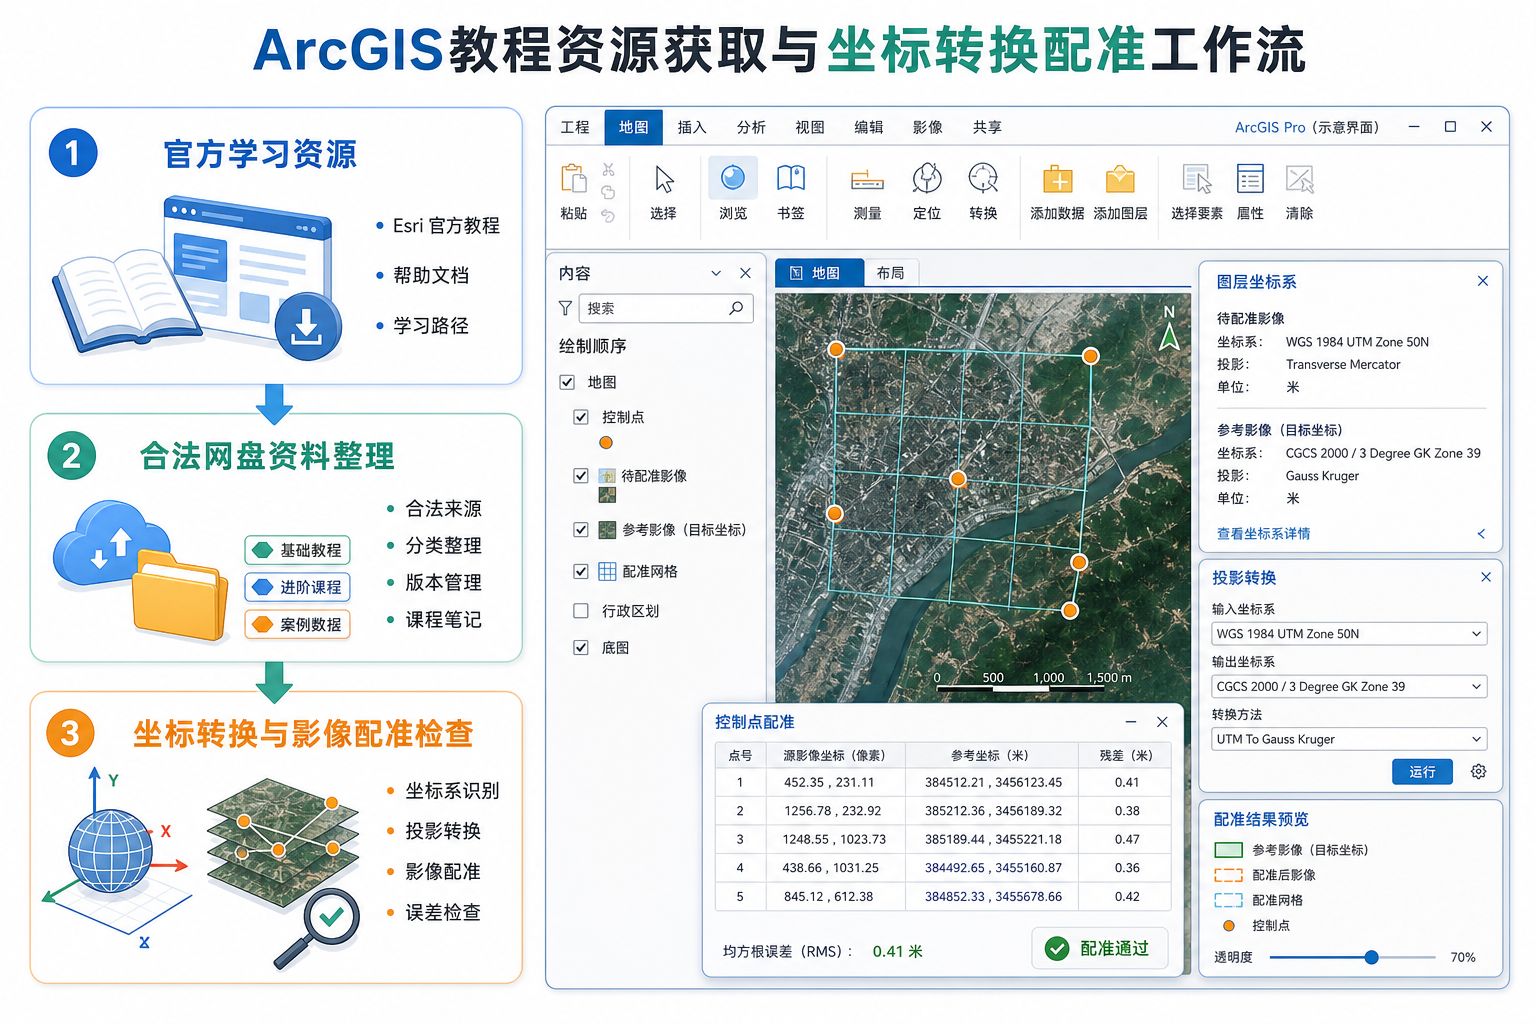Switch to the 编辑 ribbon tab
The image size is (1536, 1024).
pyautogui.click(x=869, y=127)
